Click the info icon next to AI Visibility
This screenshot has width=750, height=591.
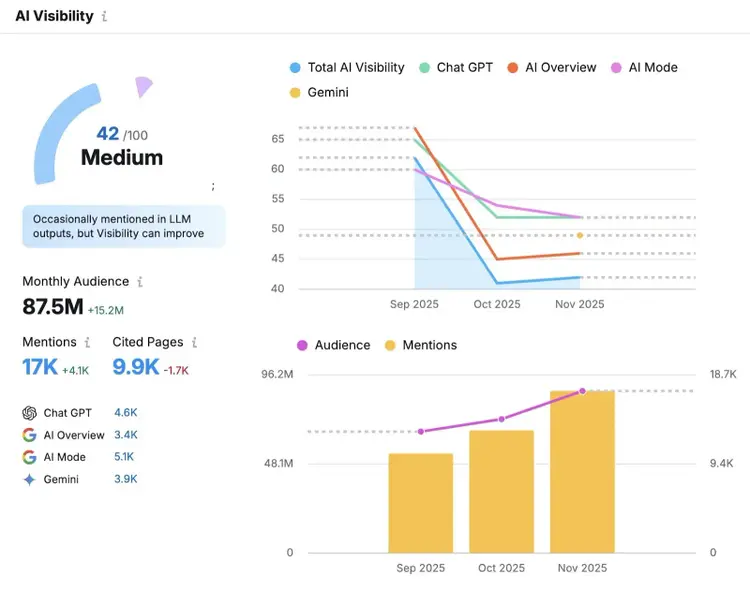104,16
